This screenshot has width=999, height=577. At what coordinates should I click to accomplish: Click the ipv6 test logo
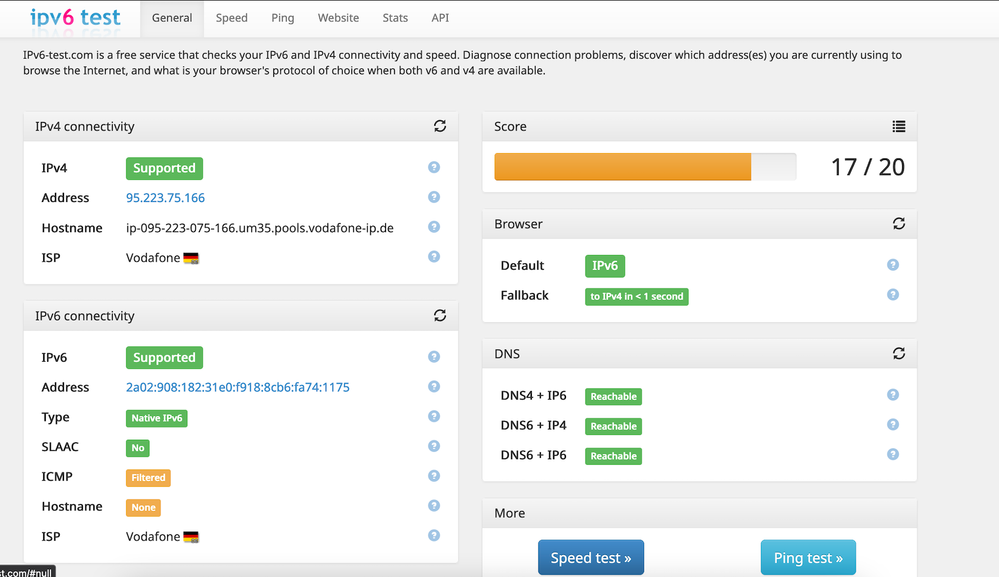pyautogui.click(x=75, y=17)
